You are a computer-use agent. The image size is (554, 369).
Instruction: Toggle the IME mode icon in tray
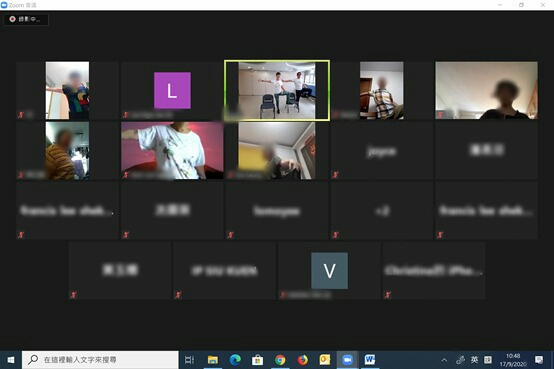pos(488,360)
